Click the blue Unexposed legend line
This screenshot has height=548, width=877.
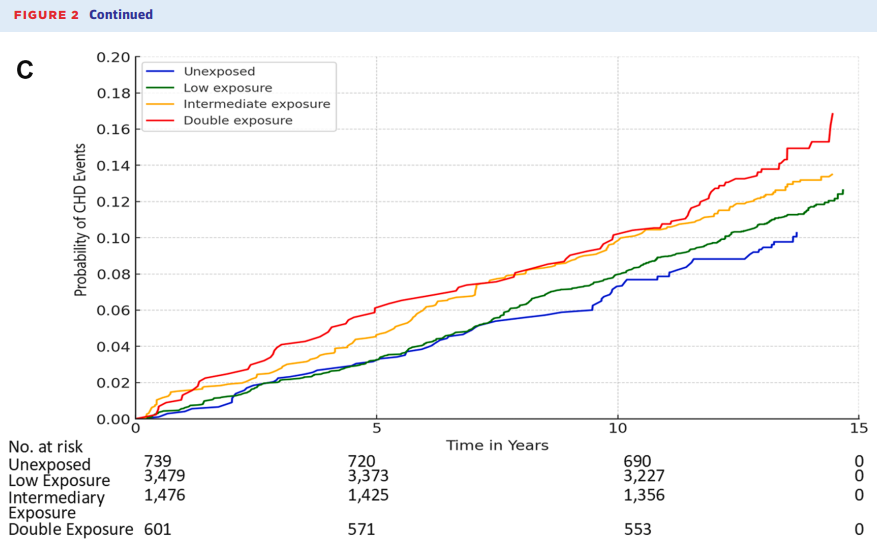161,72
